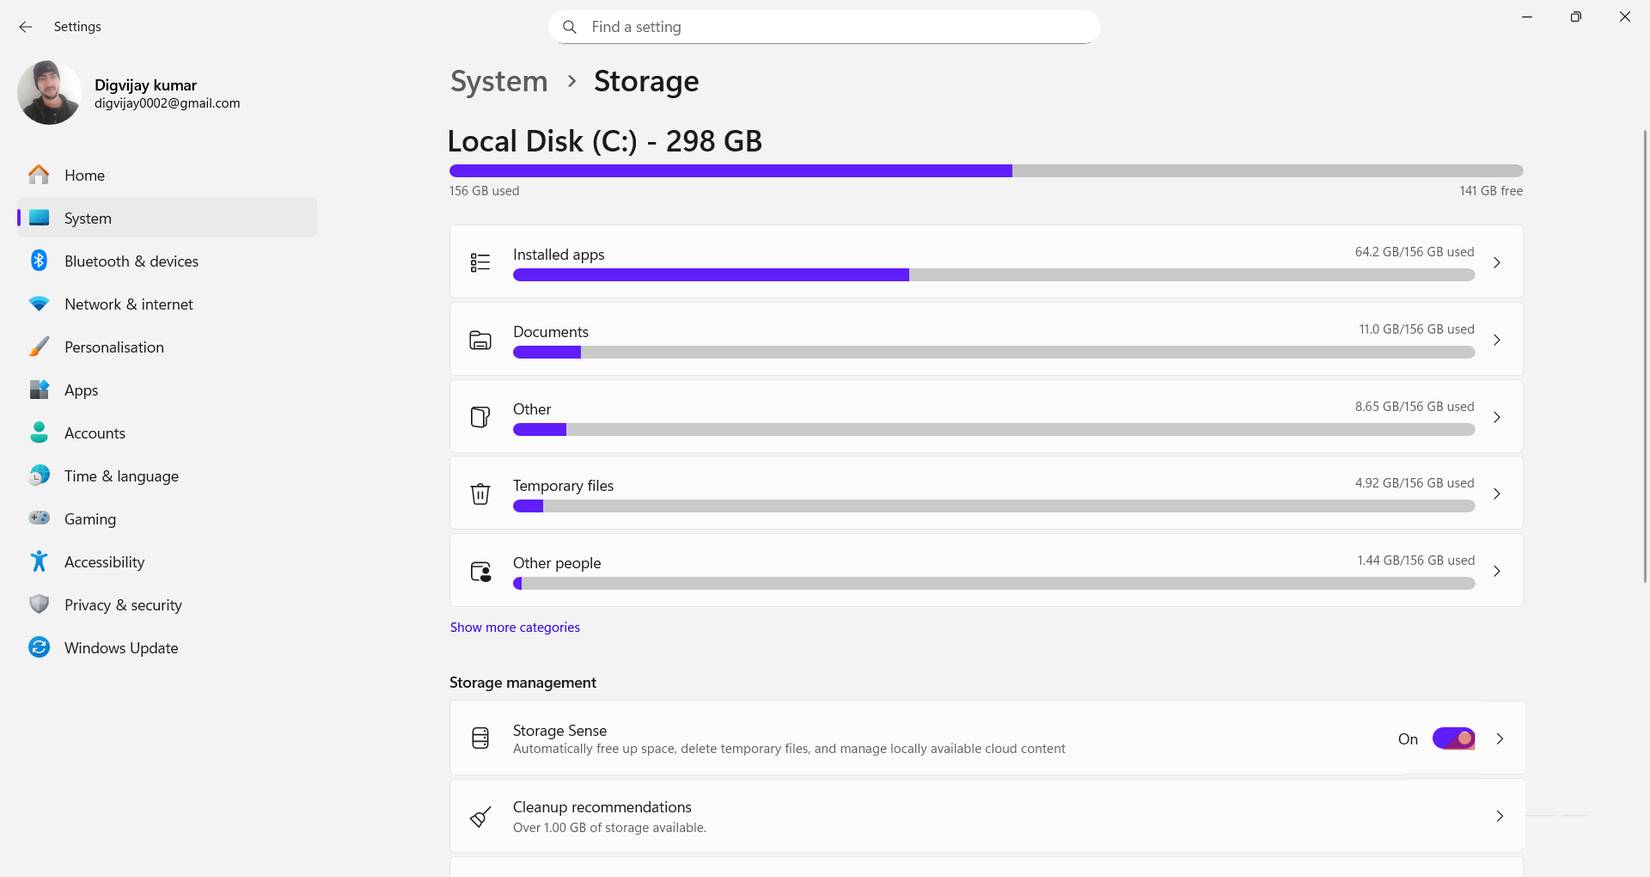Click the Storage Sense database icon
The height and width of the screenshot is (877, 1650).
click(480, 738)
